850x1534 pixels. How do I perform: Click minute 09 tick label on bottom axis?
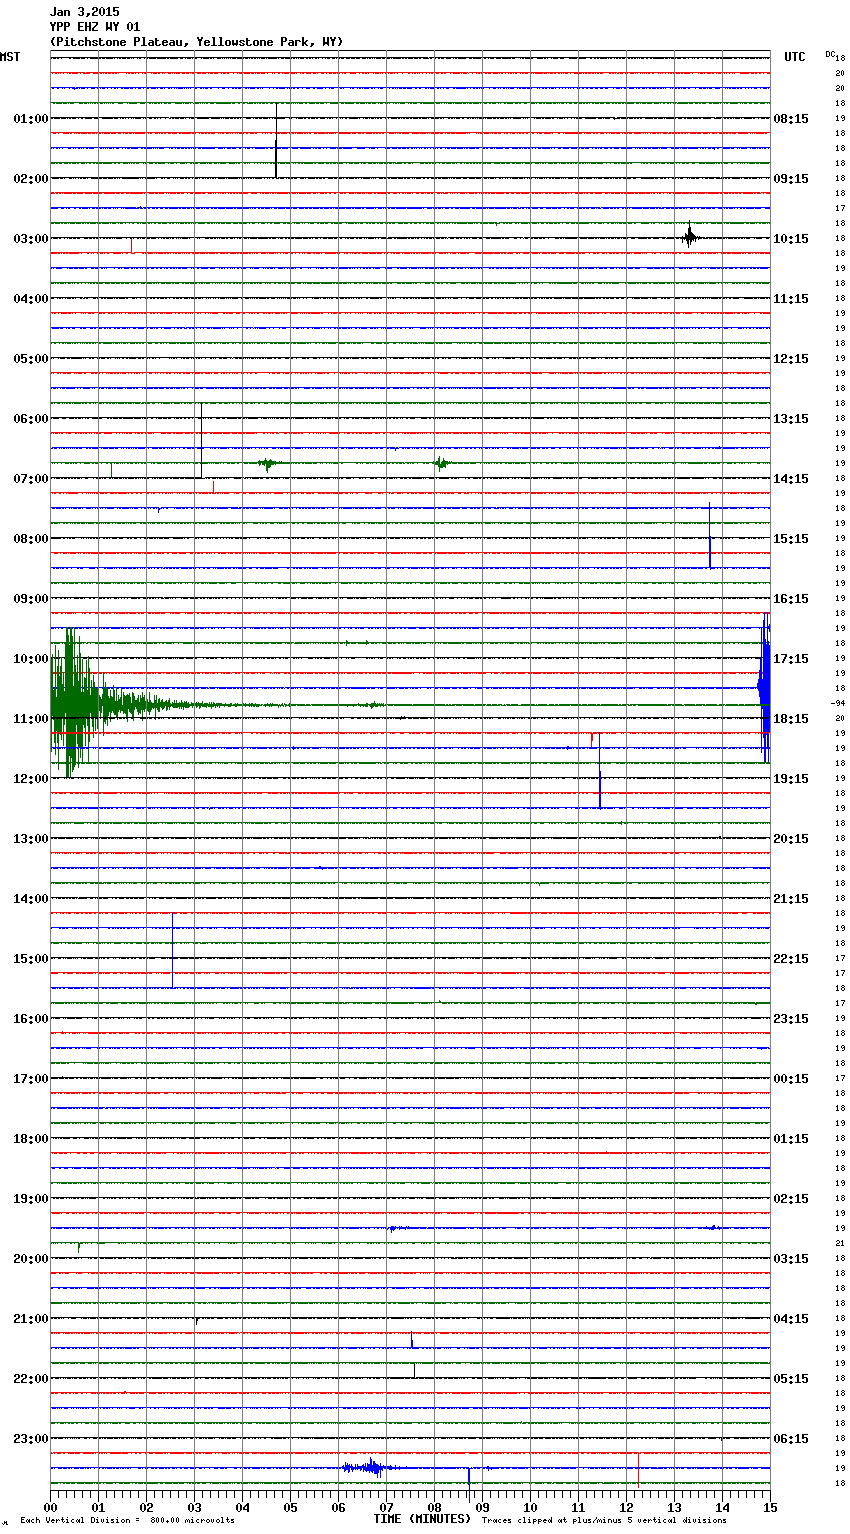click(x=482, y=1507)
